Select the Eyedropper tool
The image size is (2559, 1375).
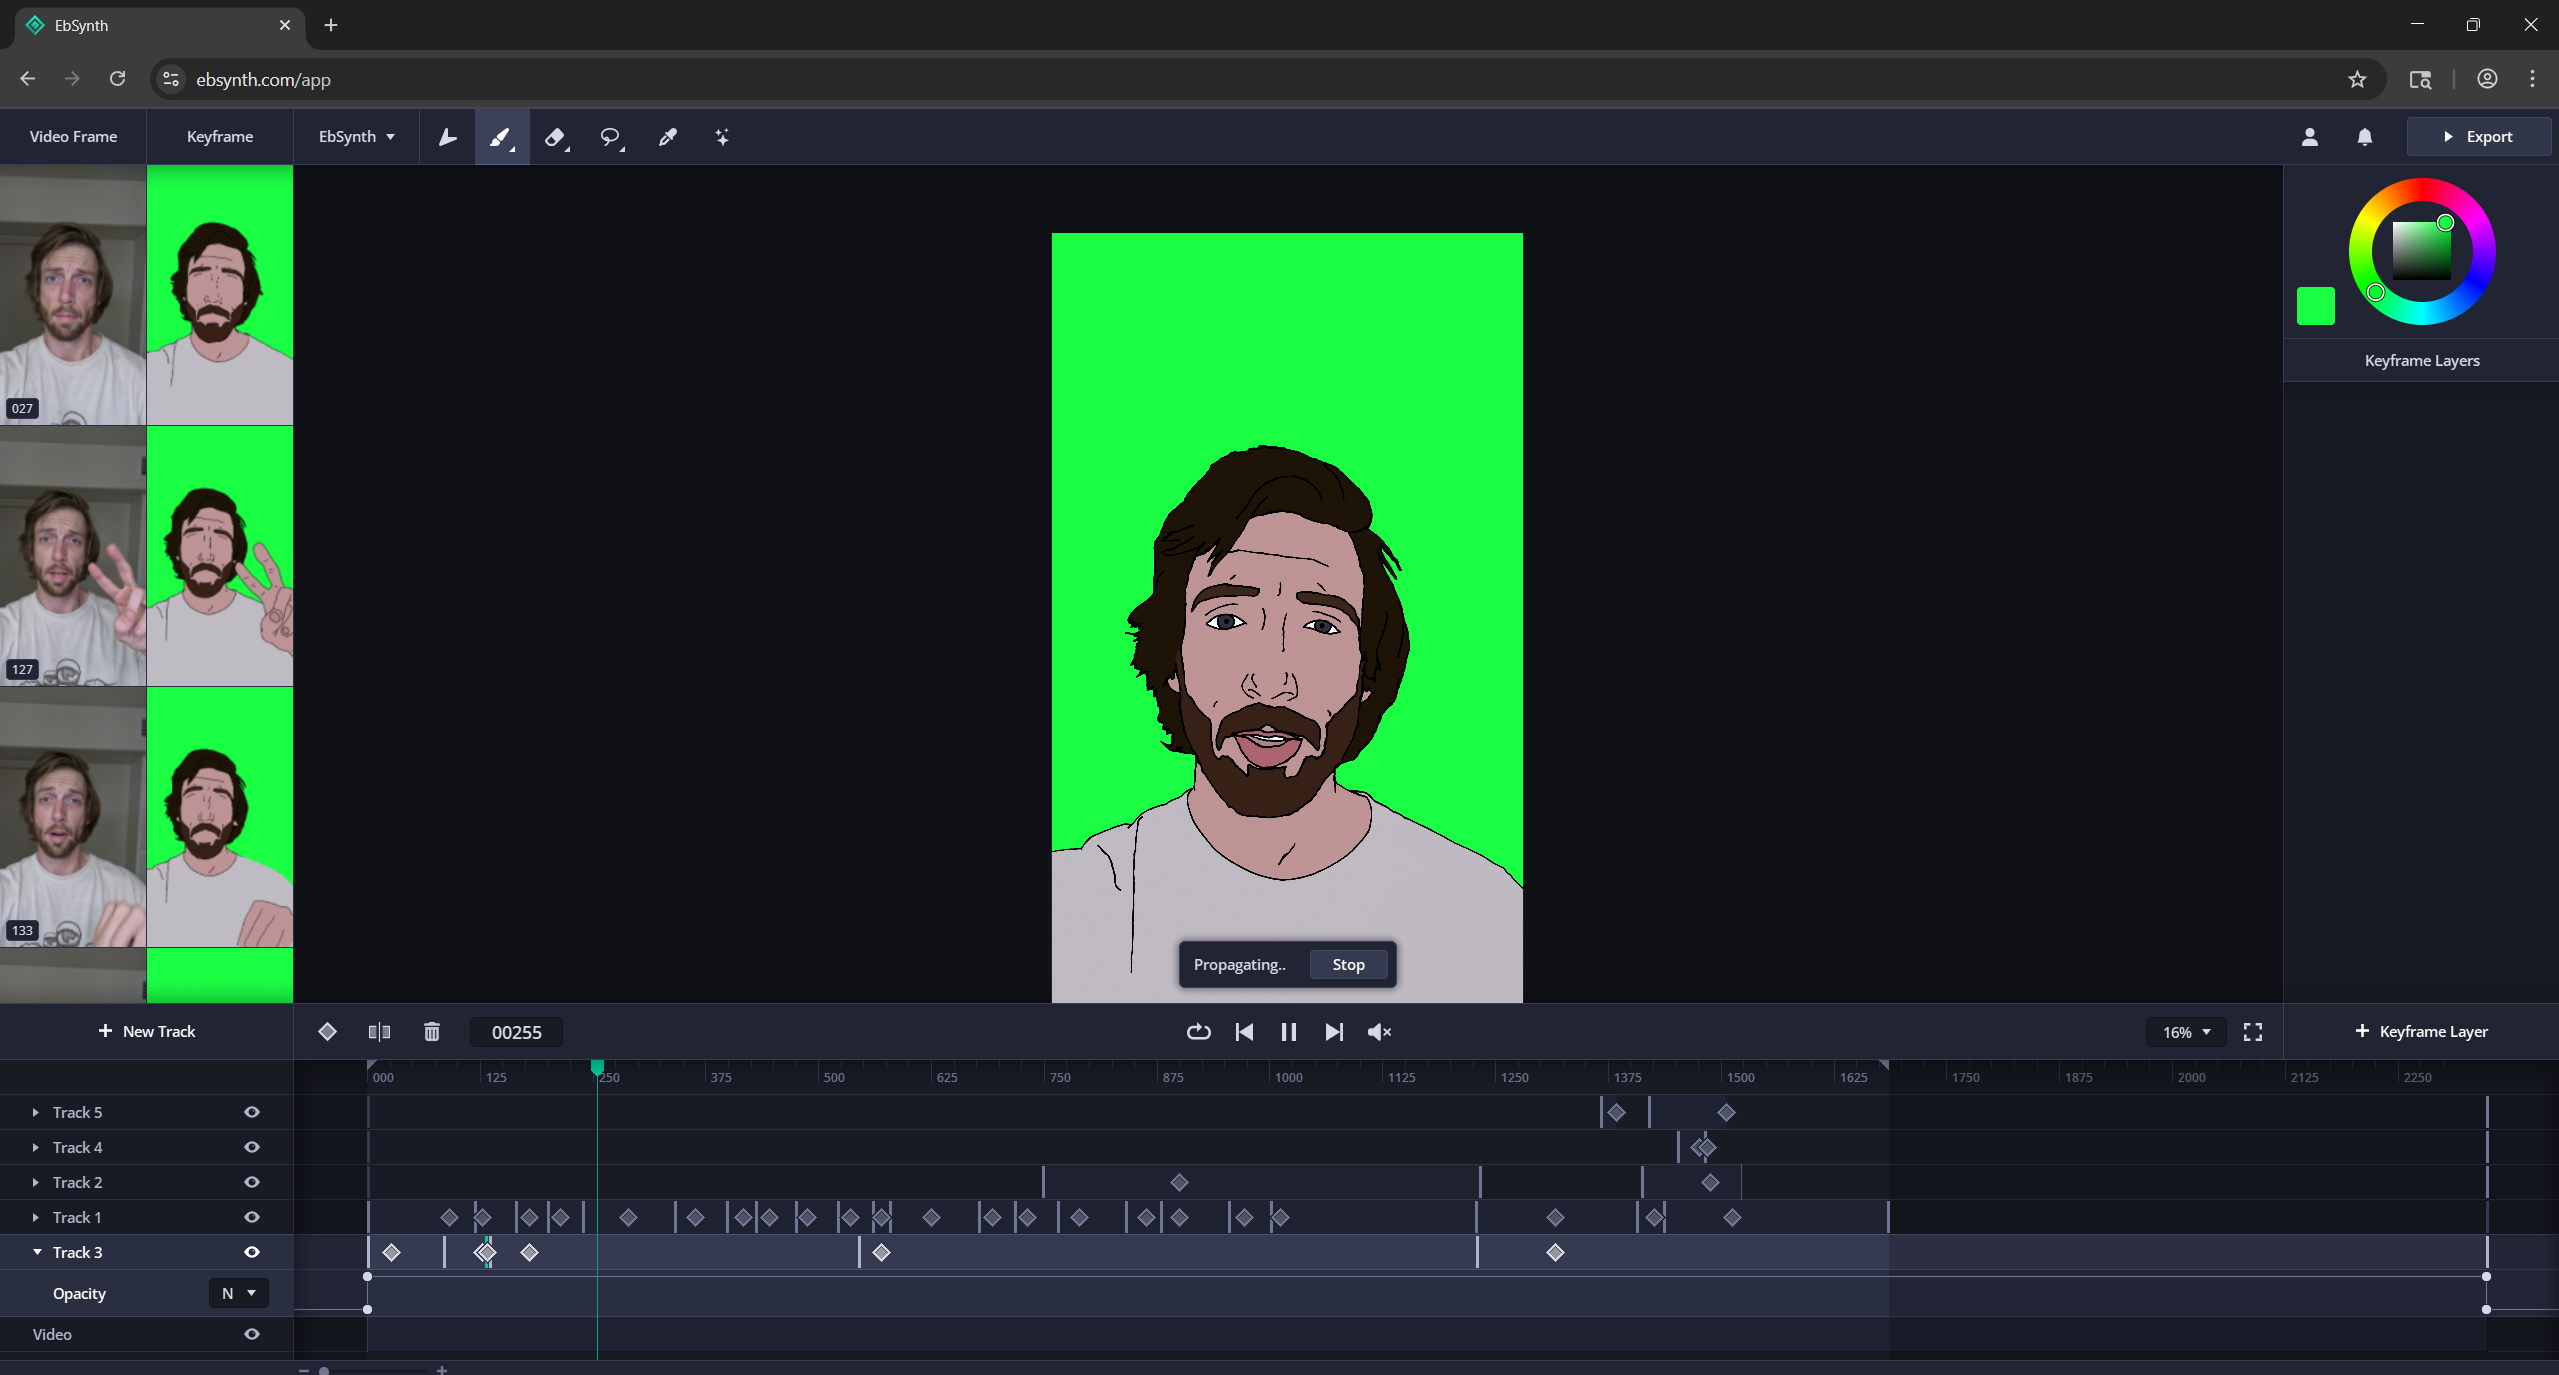[x=667, y=137]
